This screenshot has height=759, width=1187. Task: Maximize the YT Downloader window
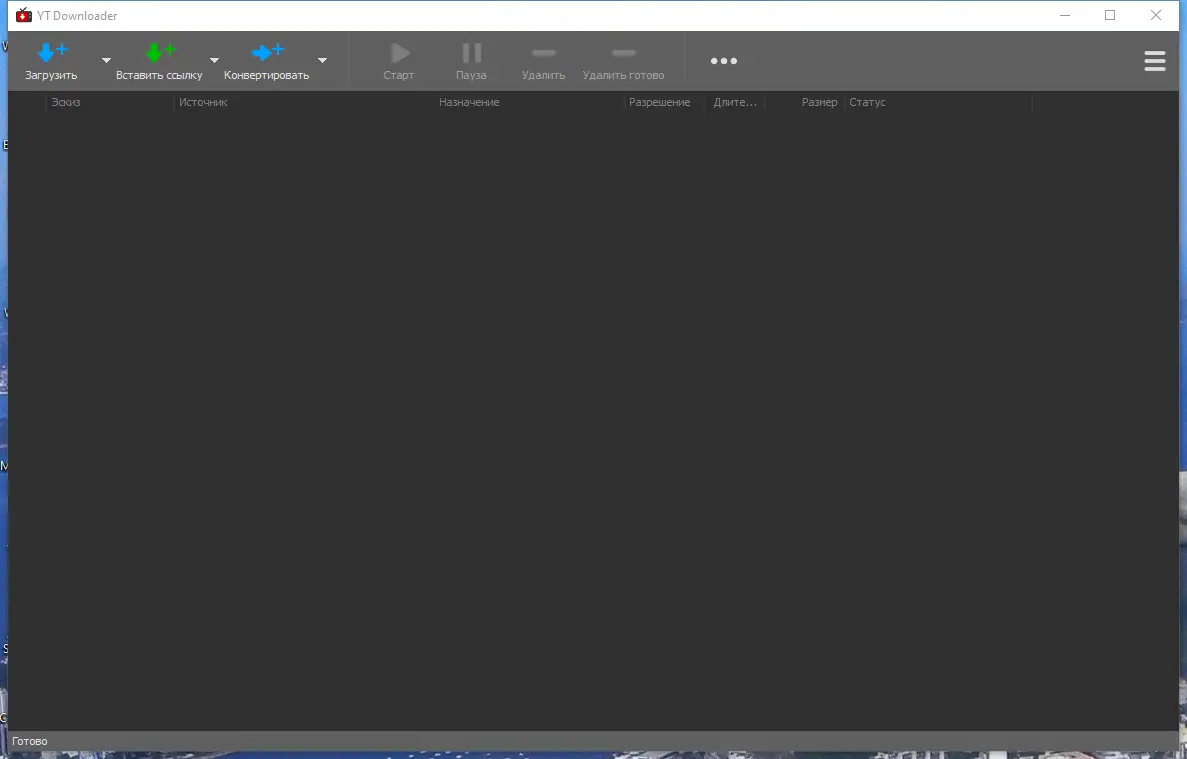click(x=1110, y=15)
